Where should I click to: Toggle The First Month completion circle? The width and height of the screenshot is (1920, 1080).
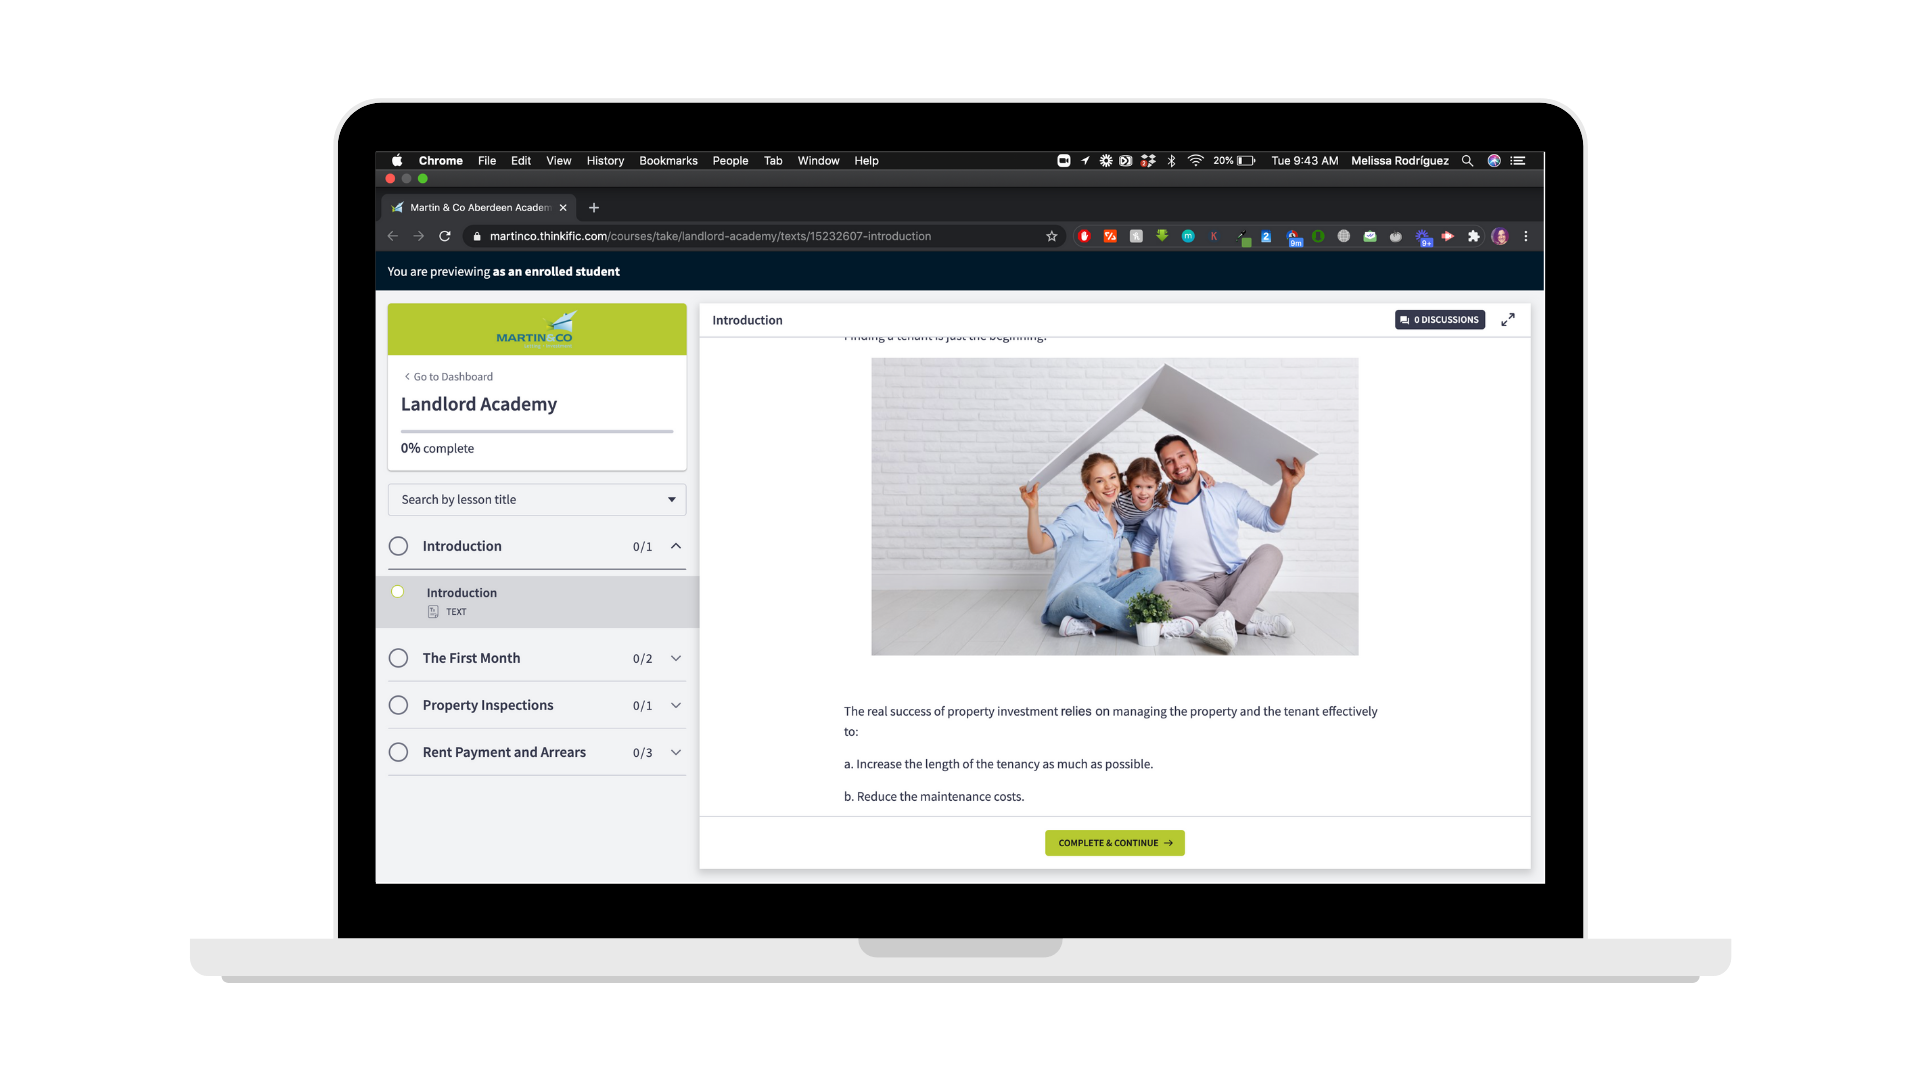(x=398, y=658)
